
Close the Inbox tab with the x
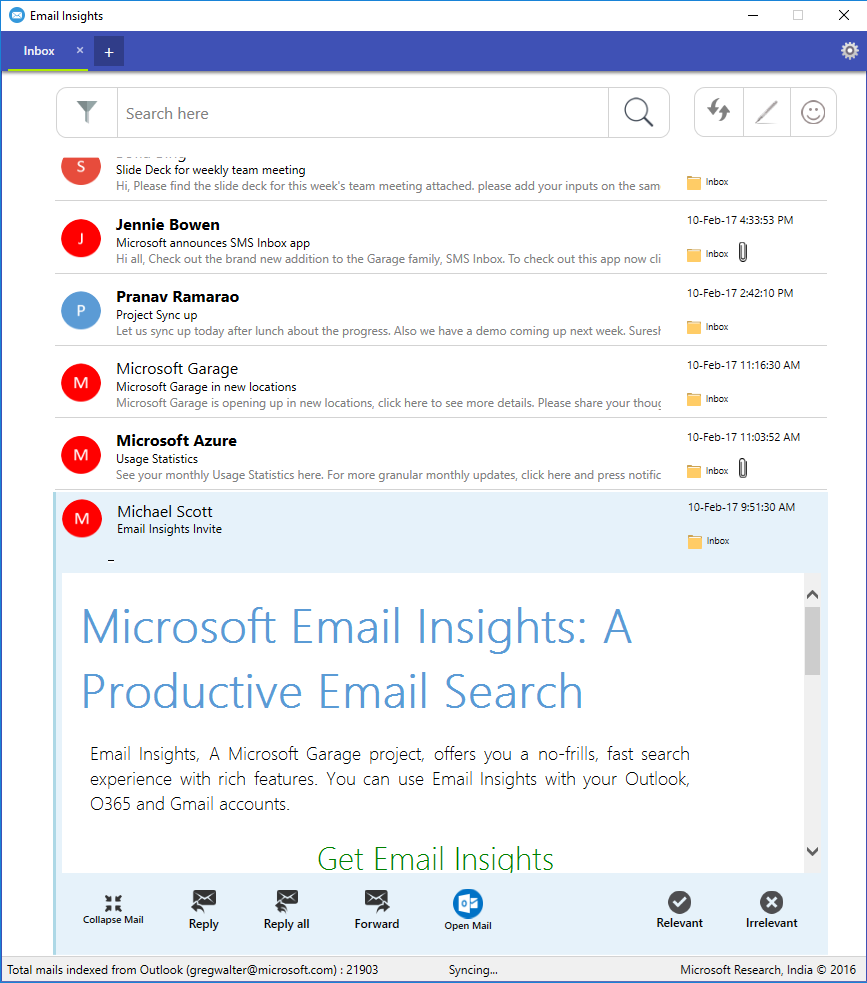coord(80,50)
